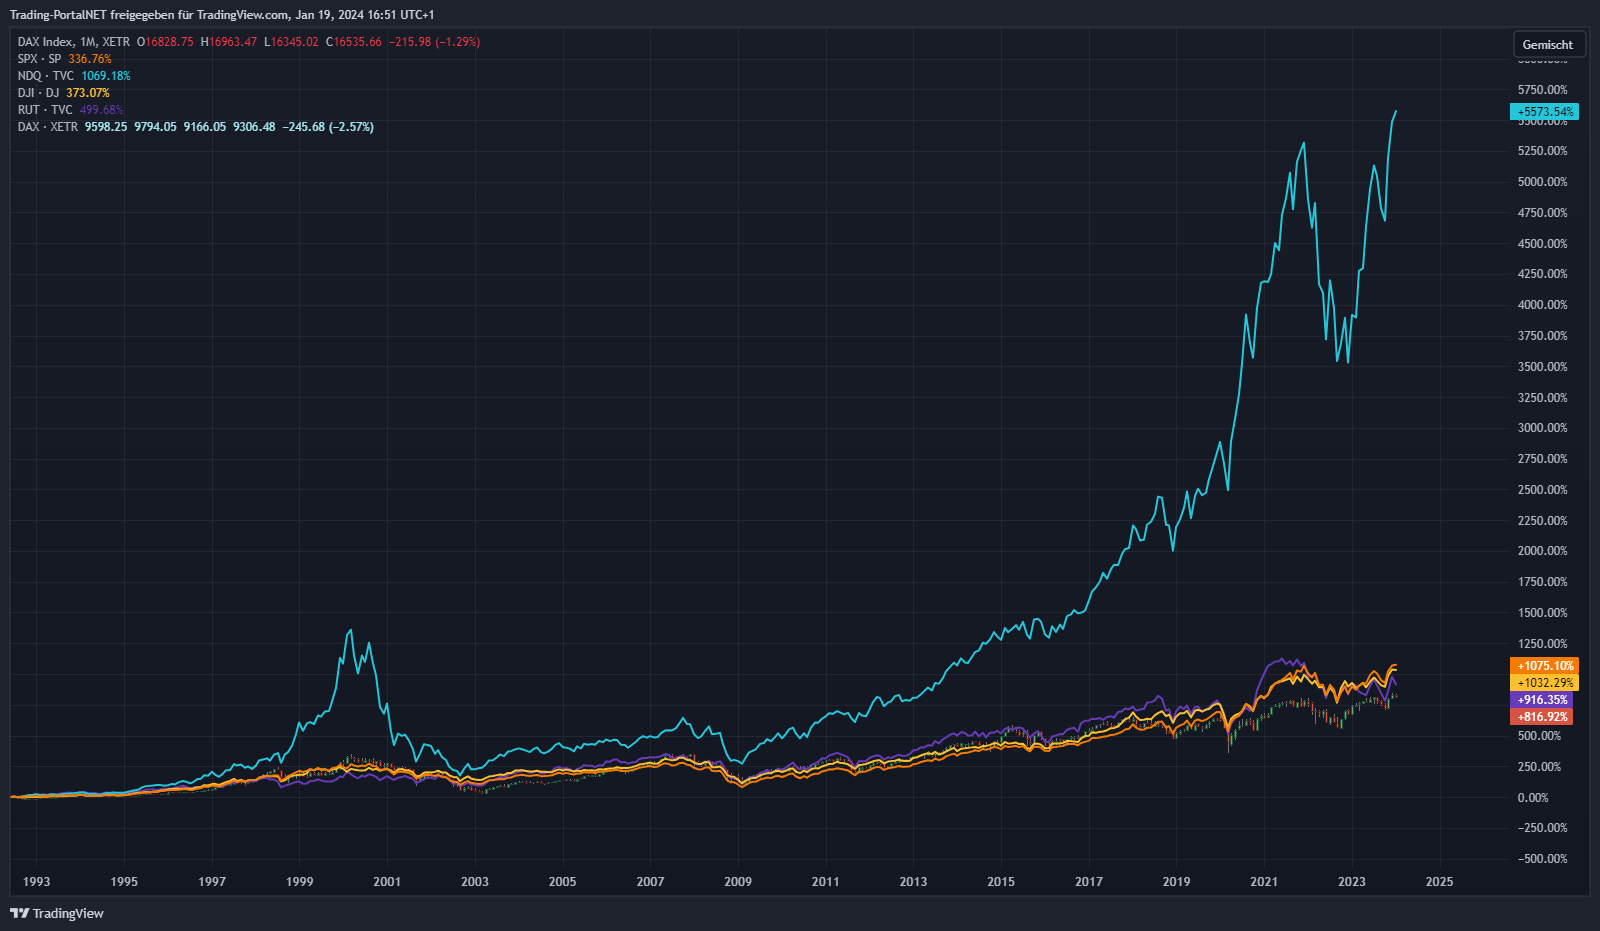Viewport: 1600px width, 931px height.
Task: Click the 2009 label on time axis
Action: [x=738, y=882]
